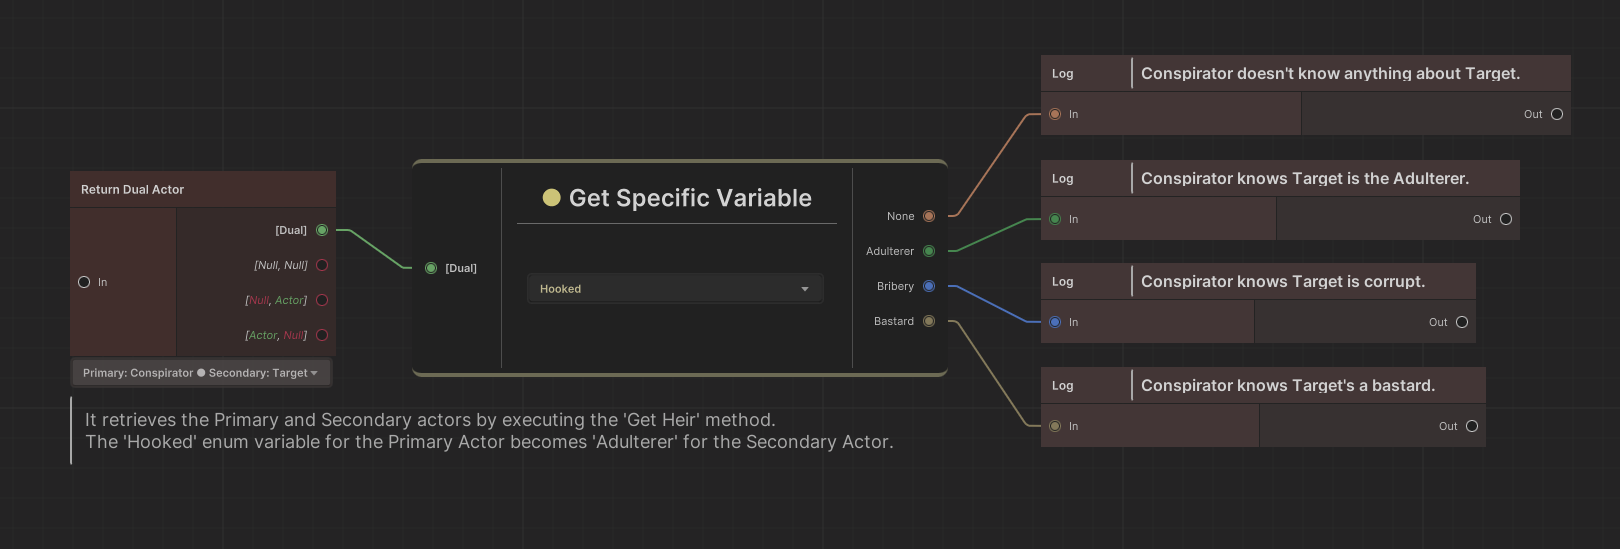
Task: Open the Hooked variable dropdown
Action: tap(674, 289)
